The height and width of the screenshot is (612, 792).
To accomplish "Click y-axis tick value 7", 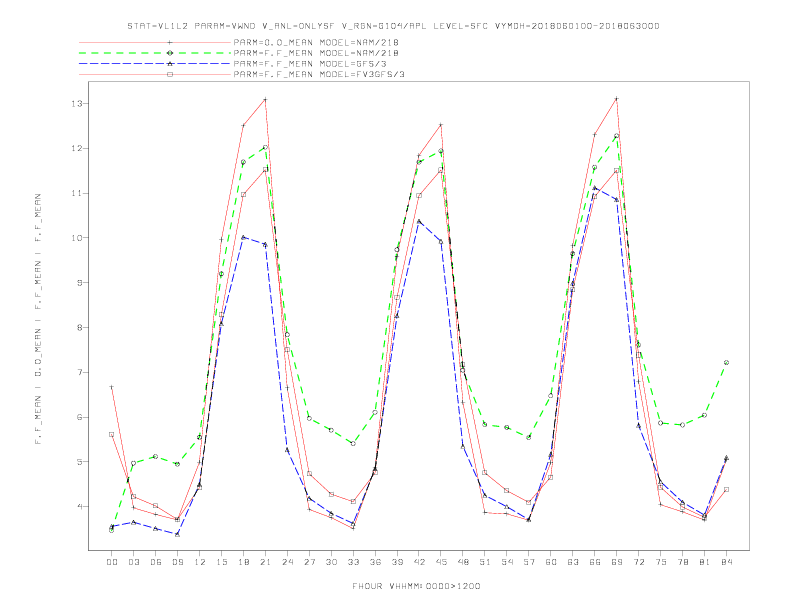I will point(79,372).
